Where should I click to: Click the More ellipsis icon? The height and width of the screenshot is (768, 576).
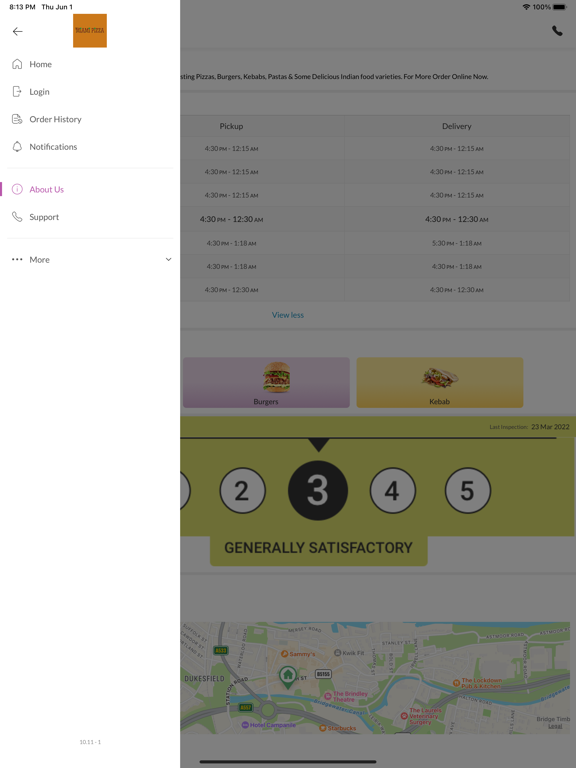coord(17,259)
